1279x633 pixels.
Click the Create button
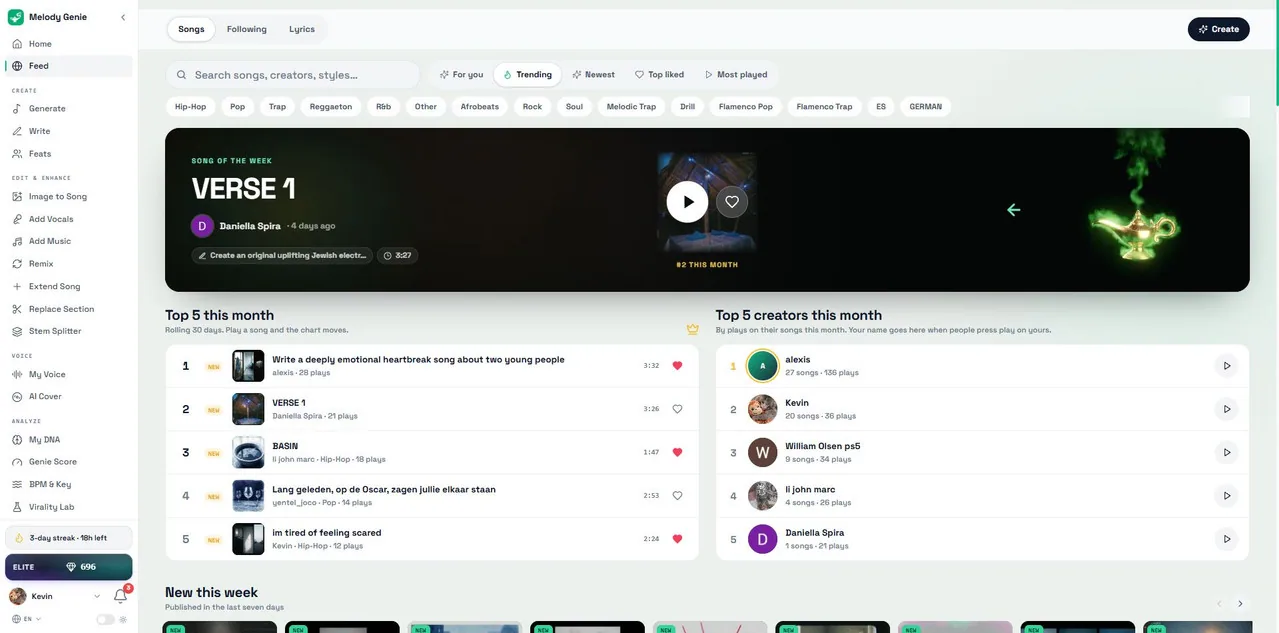coord(1218,29)
